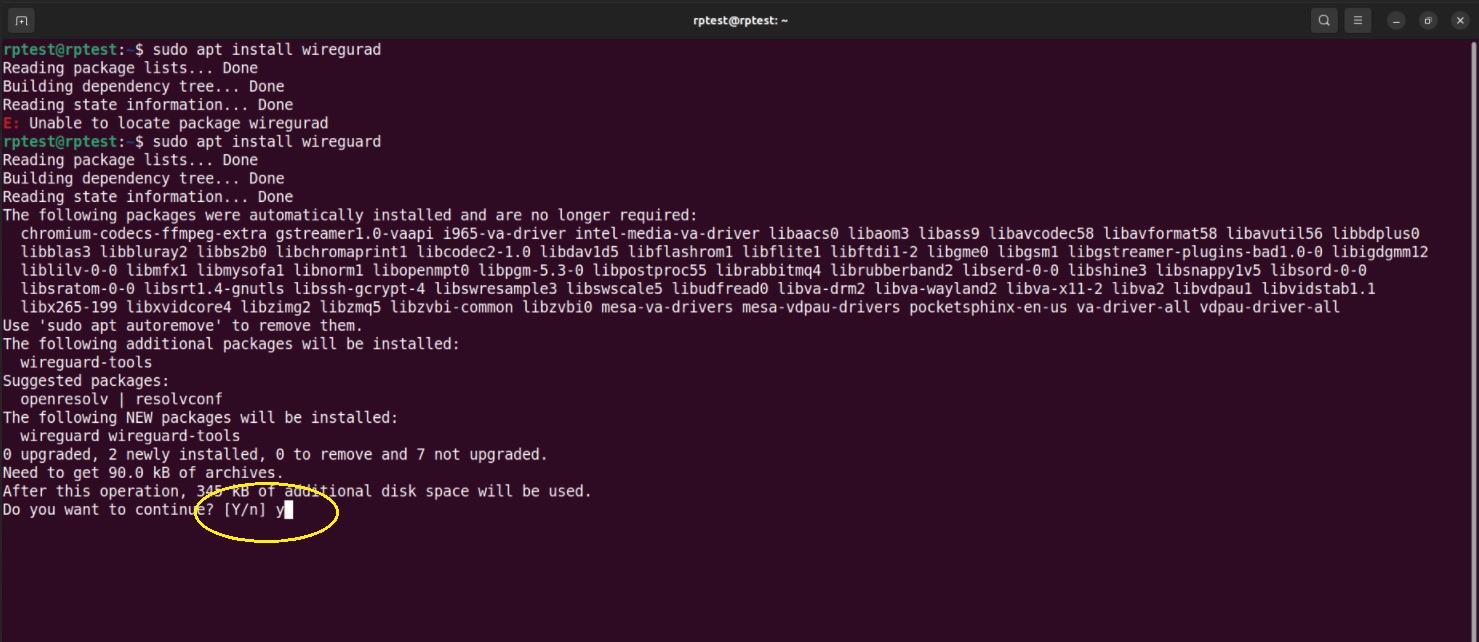
Task: Place cursor at the block cursor after y
Action: (290, 510)
